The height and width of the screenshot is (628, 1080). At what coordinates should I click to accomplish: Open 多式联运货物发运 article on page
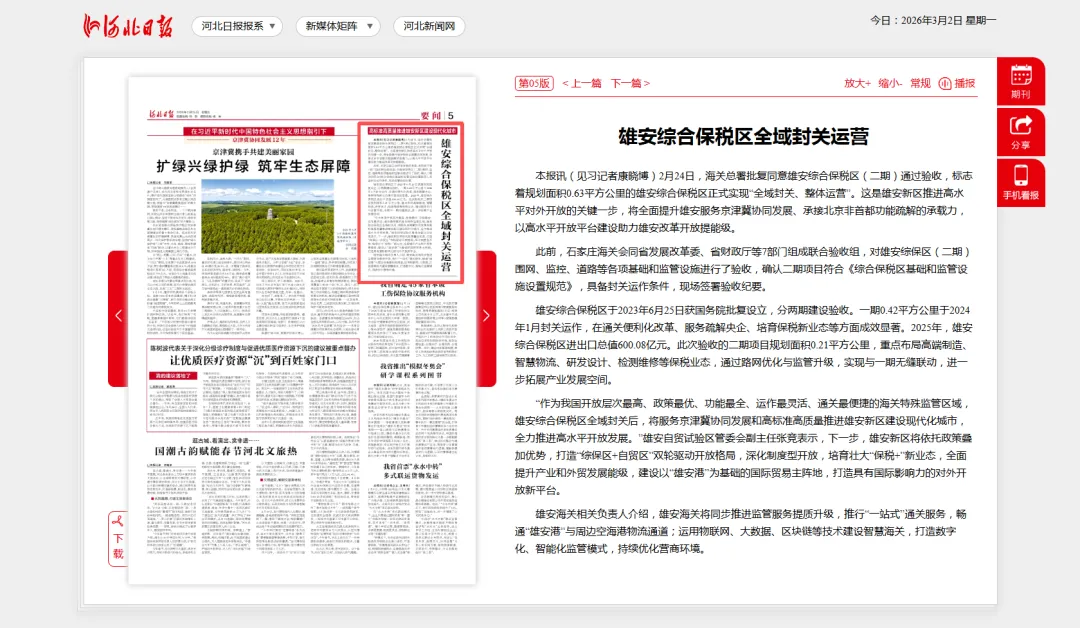click(412, 475)
